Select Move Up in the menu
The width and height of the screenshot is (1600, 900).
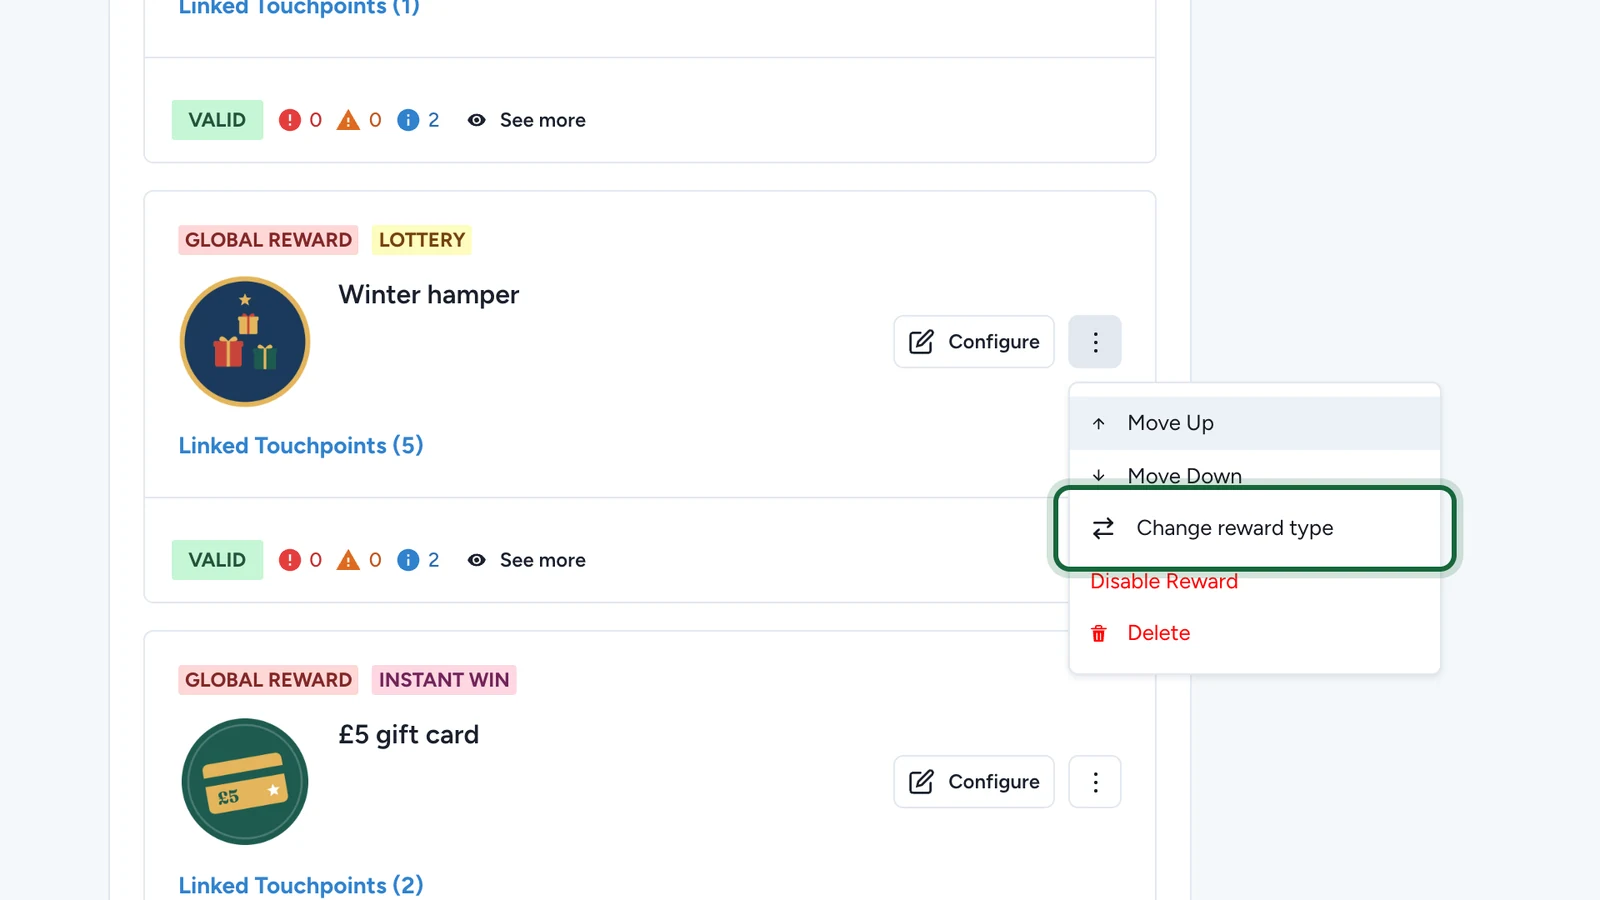pyautogui.click(x=1255, y=423)
